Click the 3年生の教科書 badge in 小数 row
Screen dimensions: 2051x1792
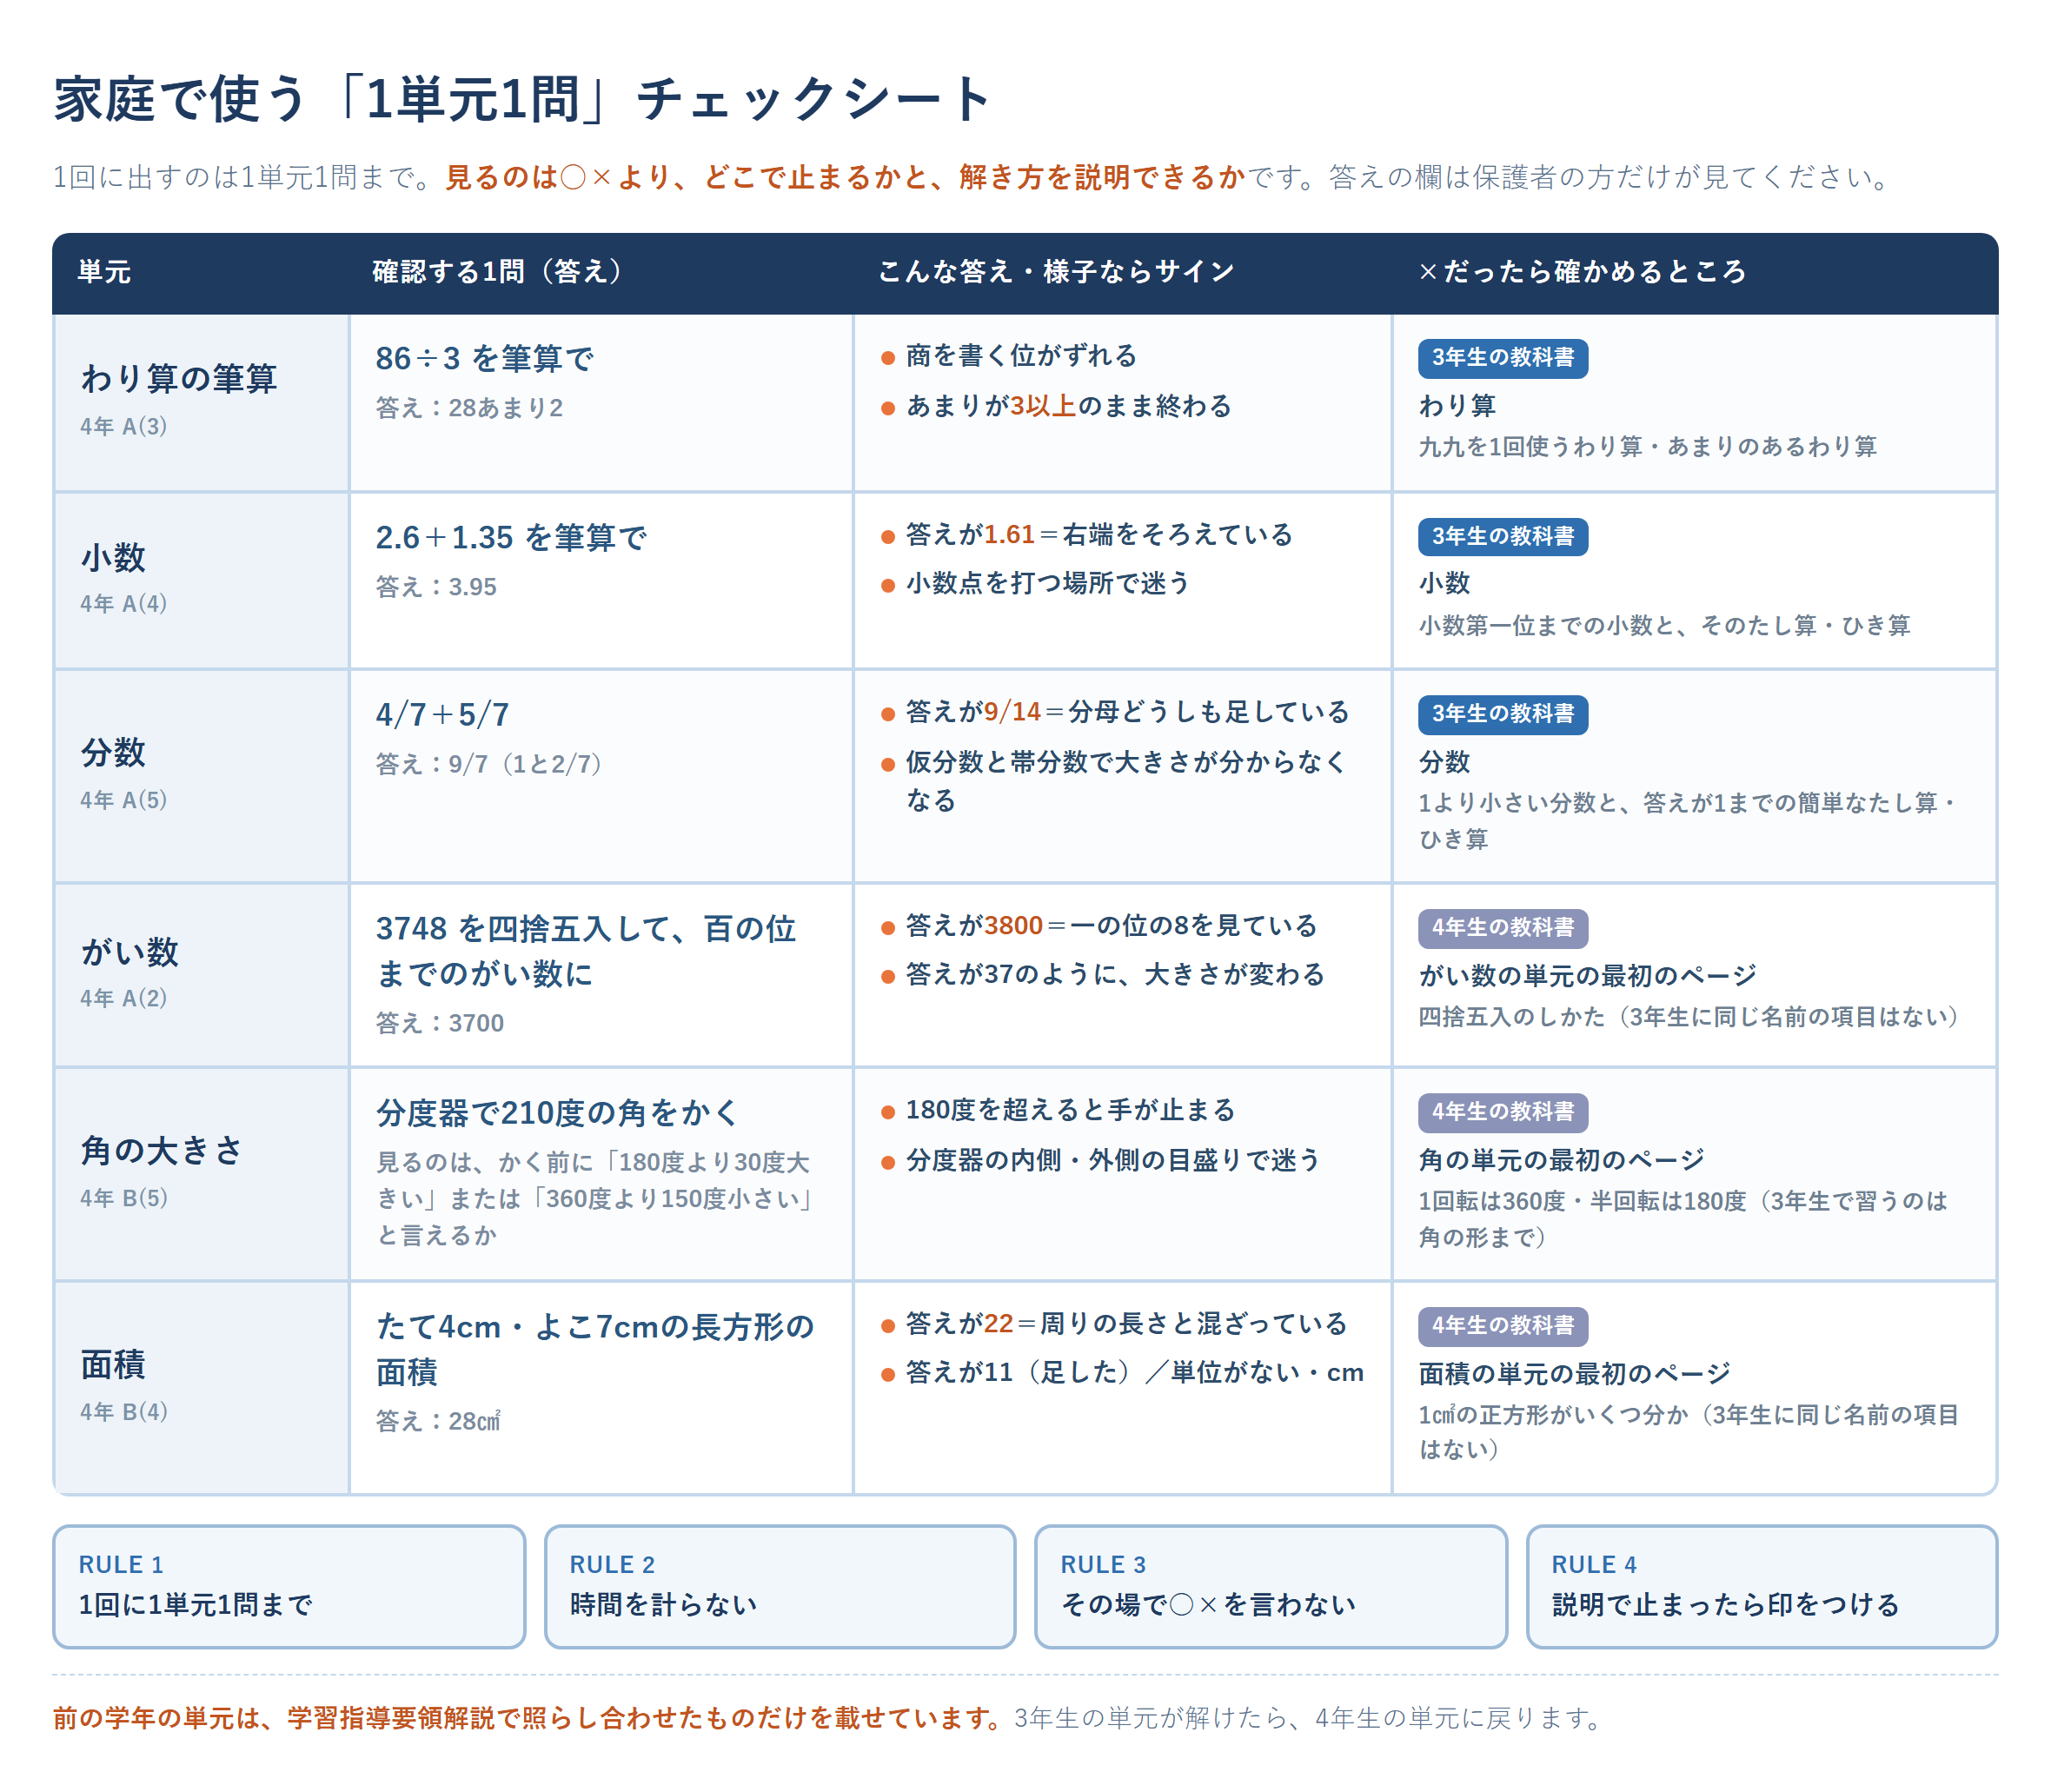click(1502, 537)
